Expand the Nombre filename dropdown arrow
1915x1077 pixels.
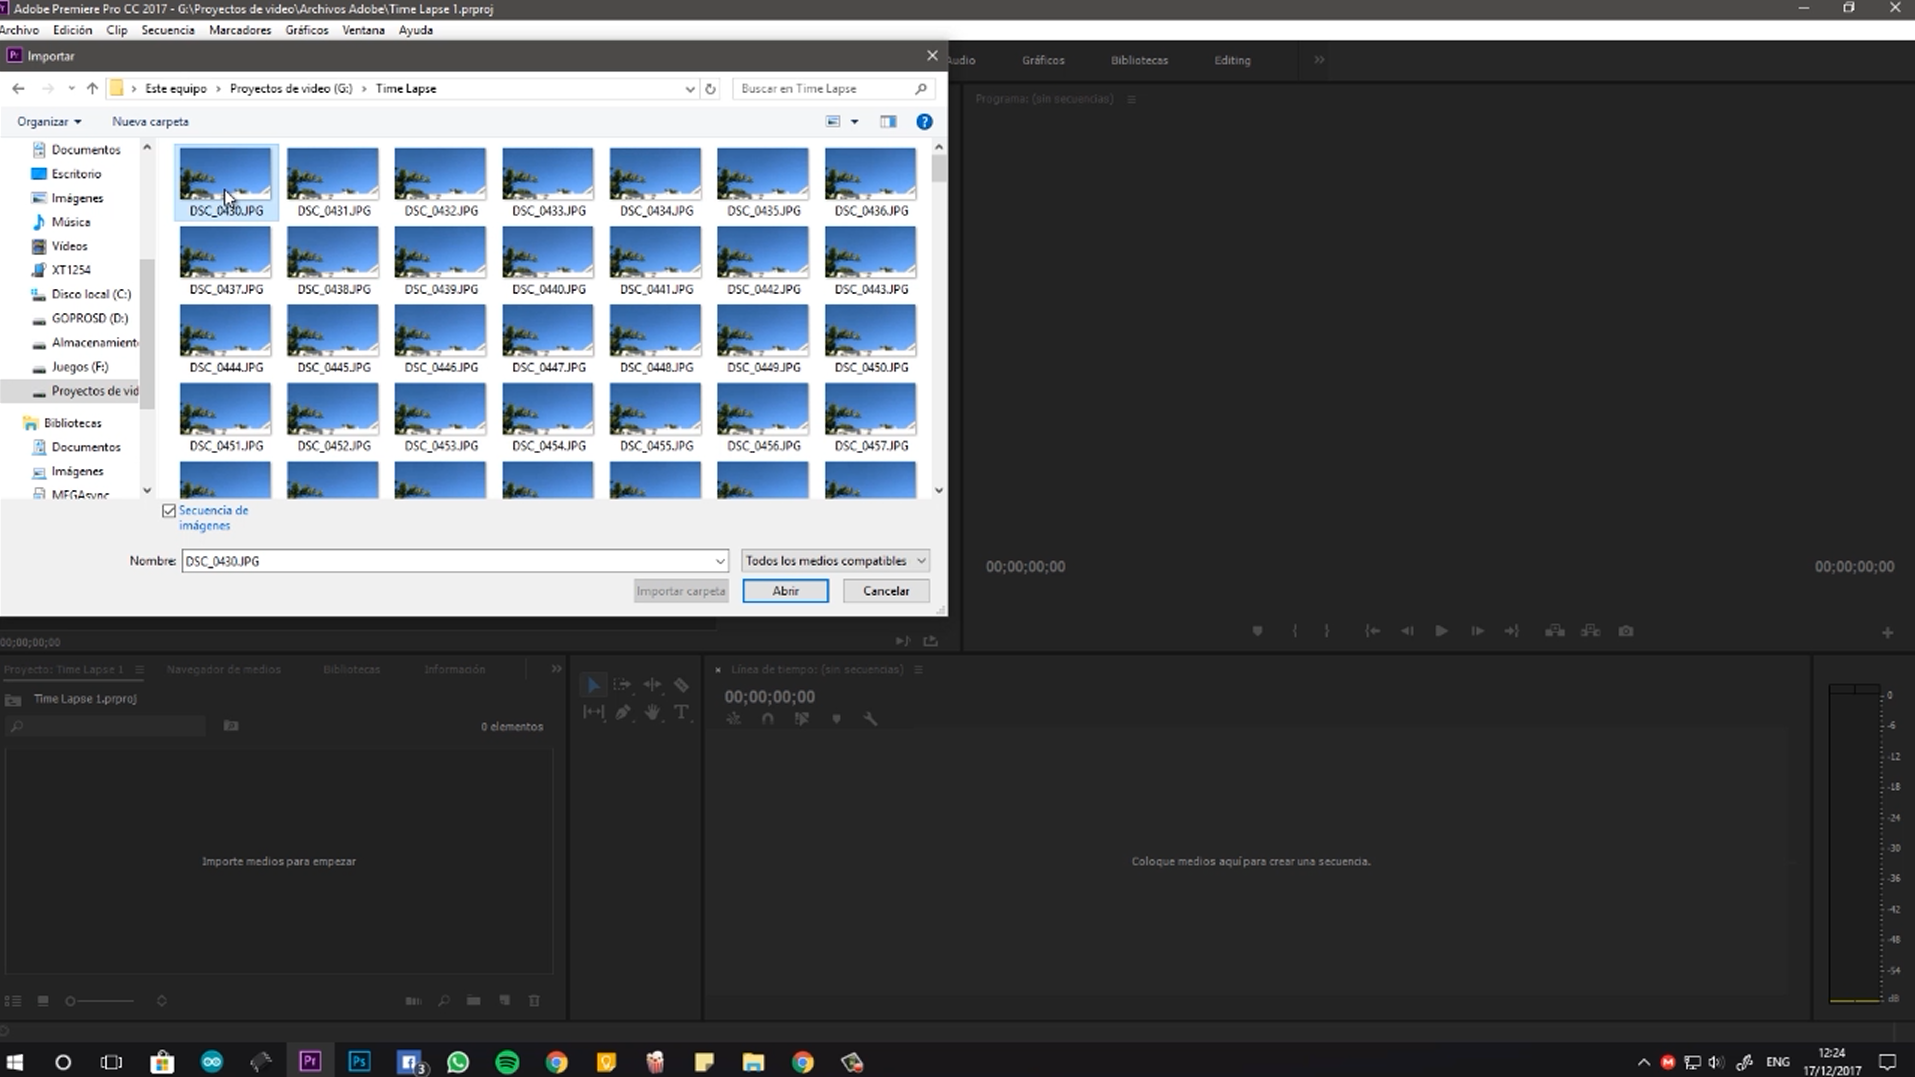719,561
